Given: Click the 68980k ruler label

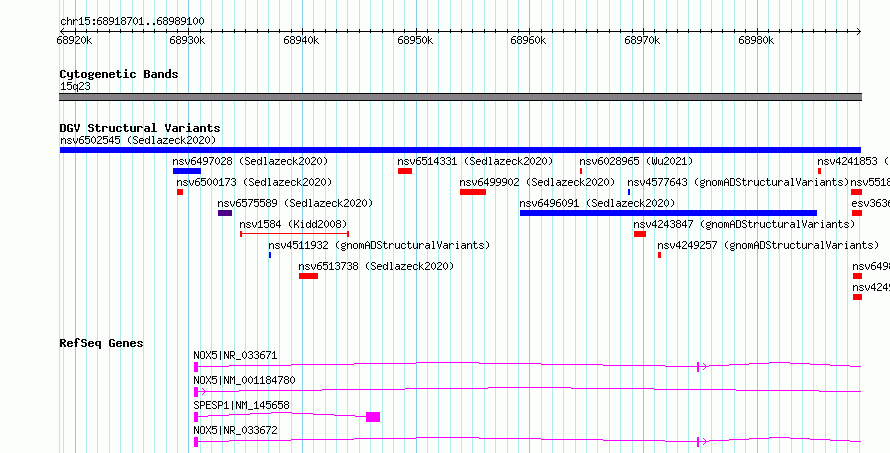Looking at the screenshot, I should (x=756, y=41).
